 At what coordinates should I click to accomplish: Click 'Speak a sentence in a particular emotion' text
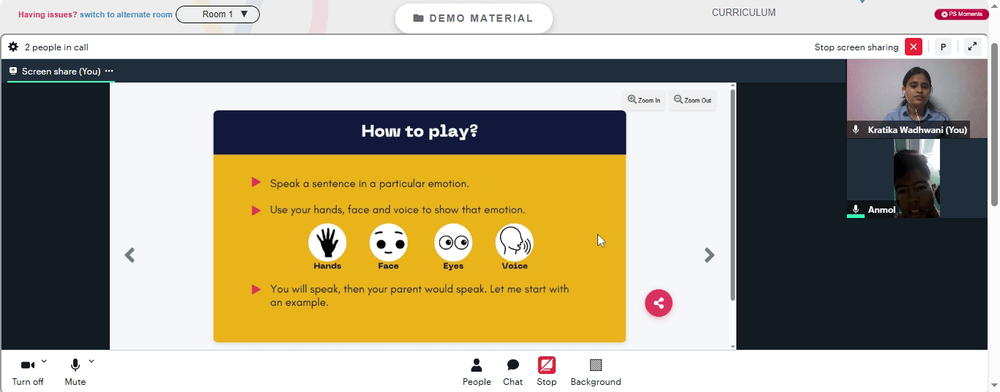pyautogui.click(x=369, y=184)
